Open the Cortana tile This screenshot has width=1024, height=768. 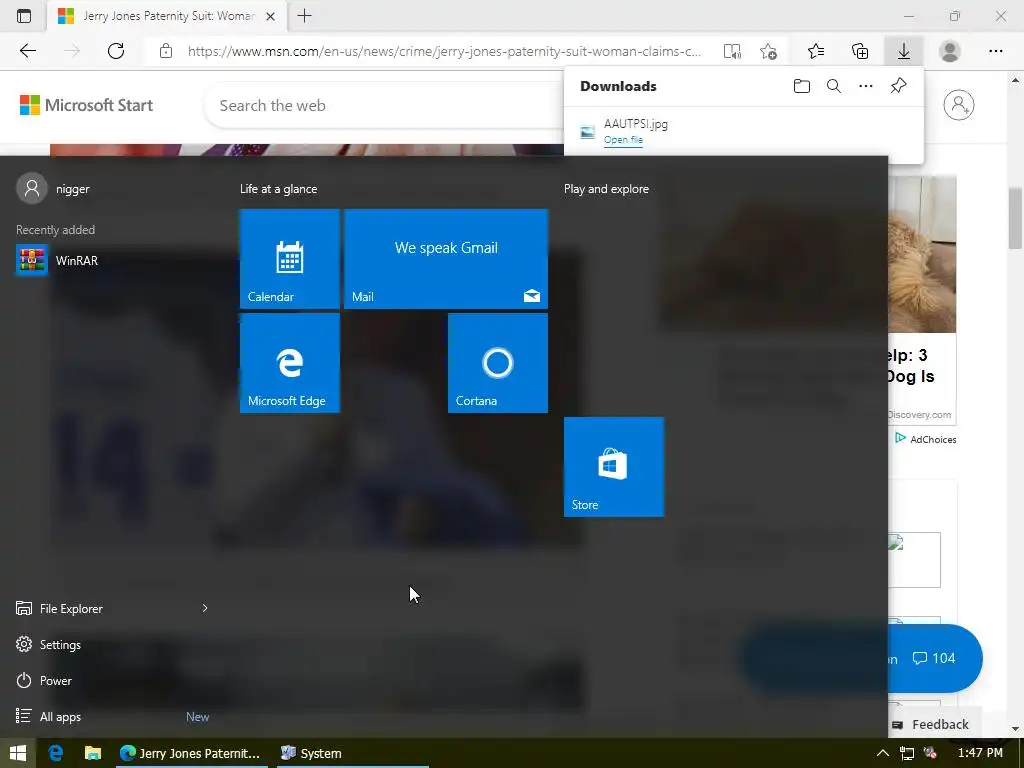(x=498, y=363)
